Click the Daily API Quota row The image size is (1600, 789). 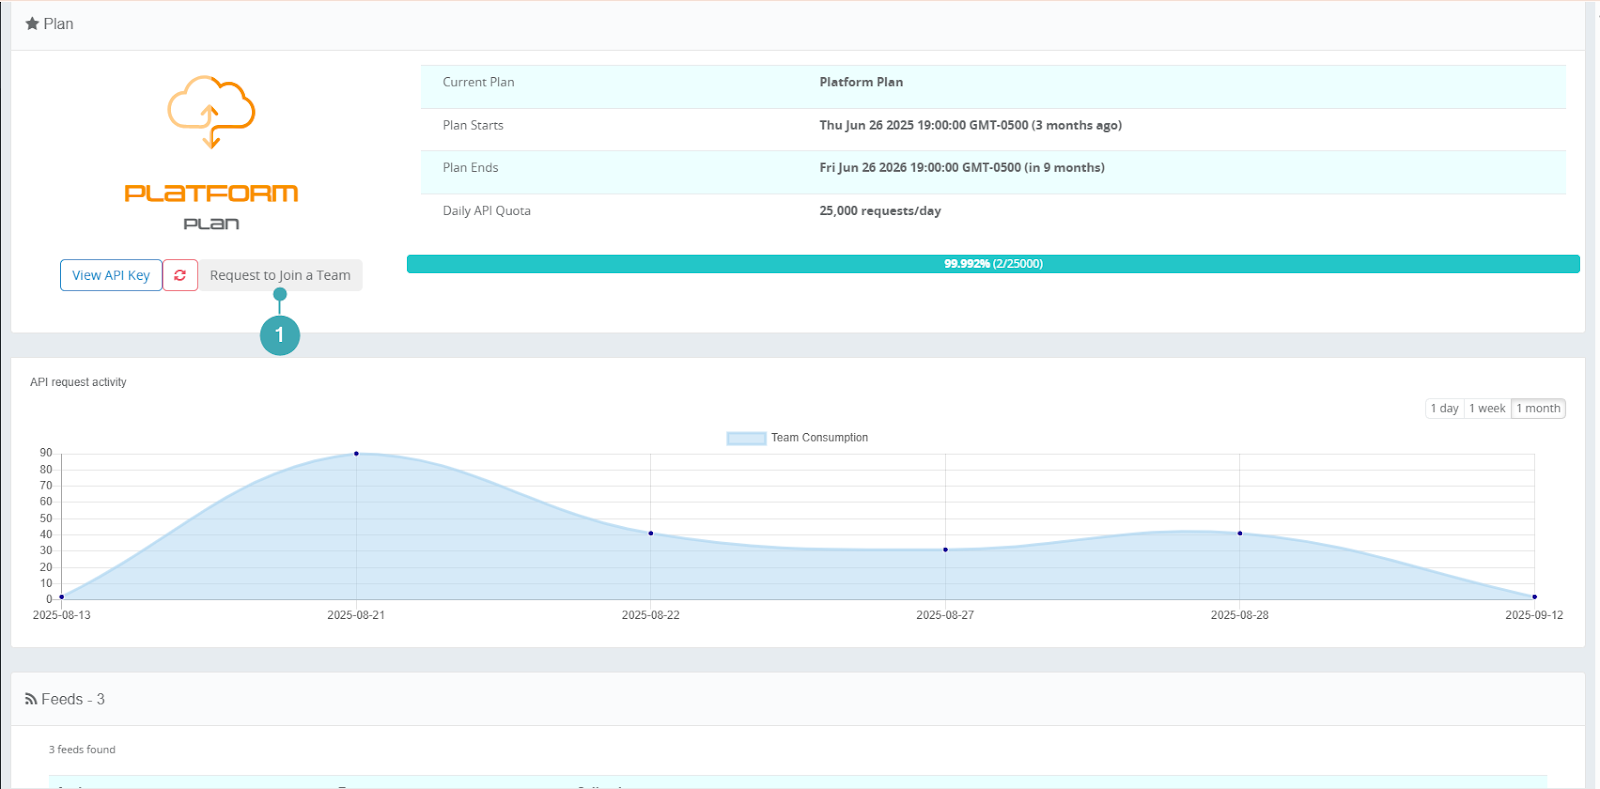click(x=993, y=211)
